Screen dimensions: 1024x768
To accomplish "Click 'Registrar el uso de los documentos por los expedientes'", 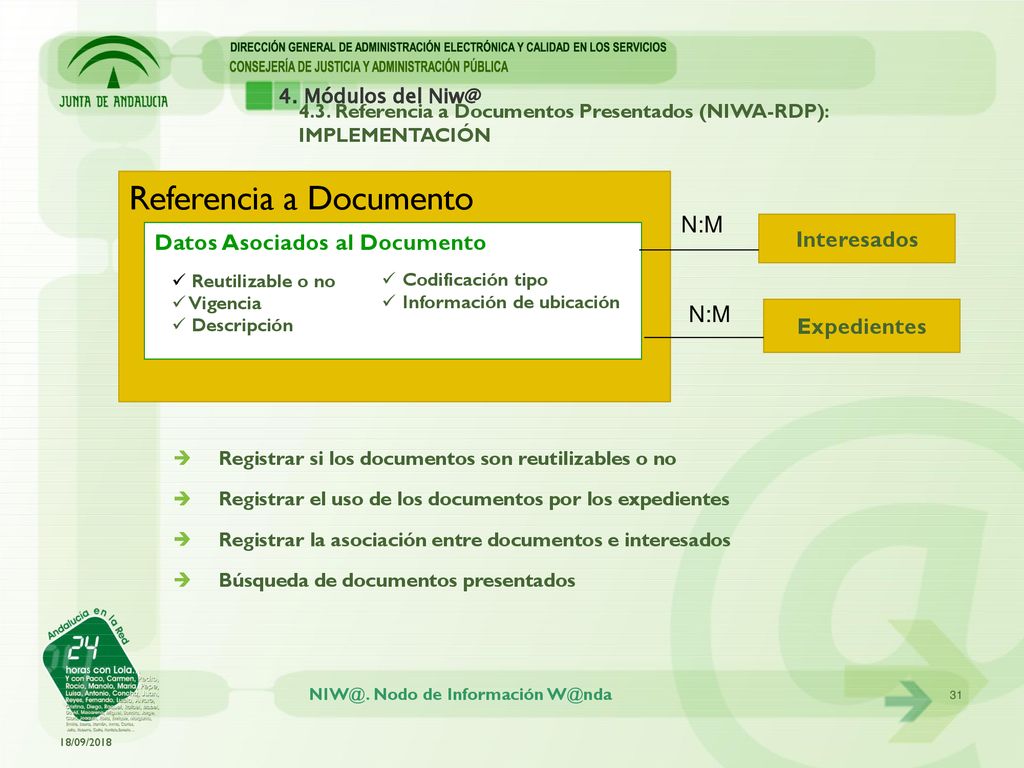I will click(474, 499).
